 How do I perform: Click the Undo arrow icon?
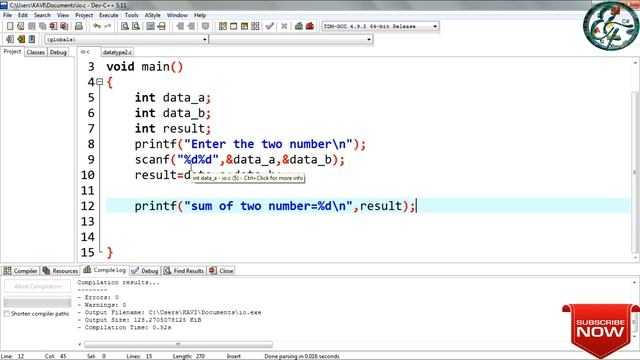pos(97,26)
